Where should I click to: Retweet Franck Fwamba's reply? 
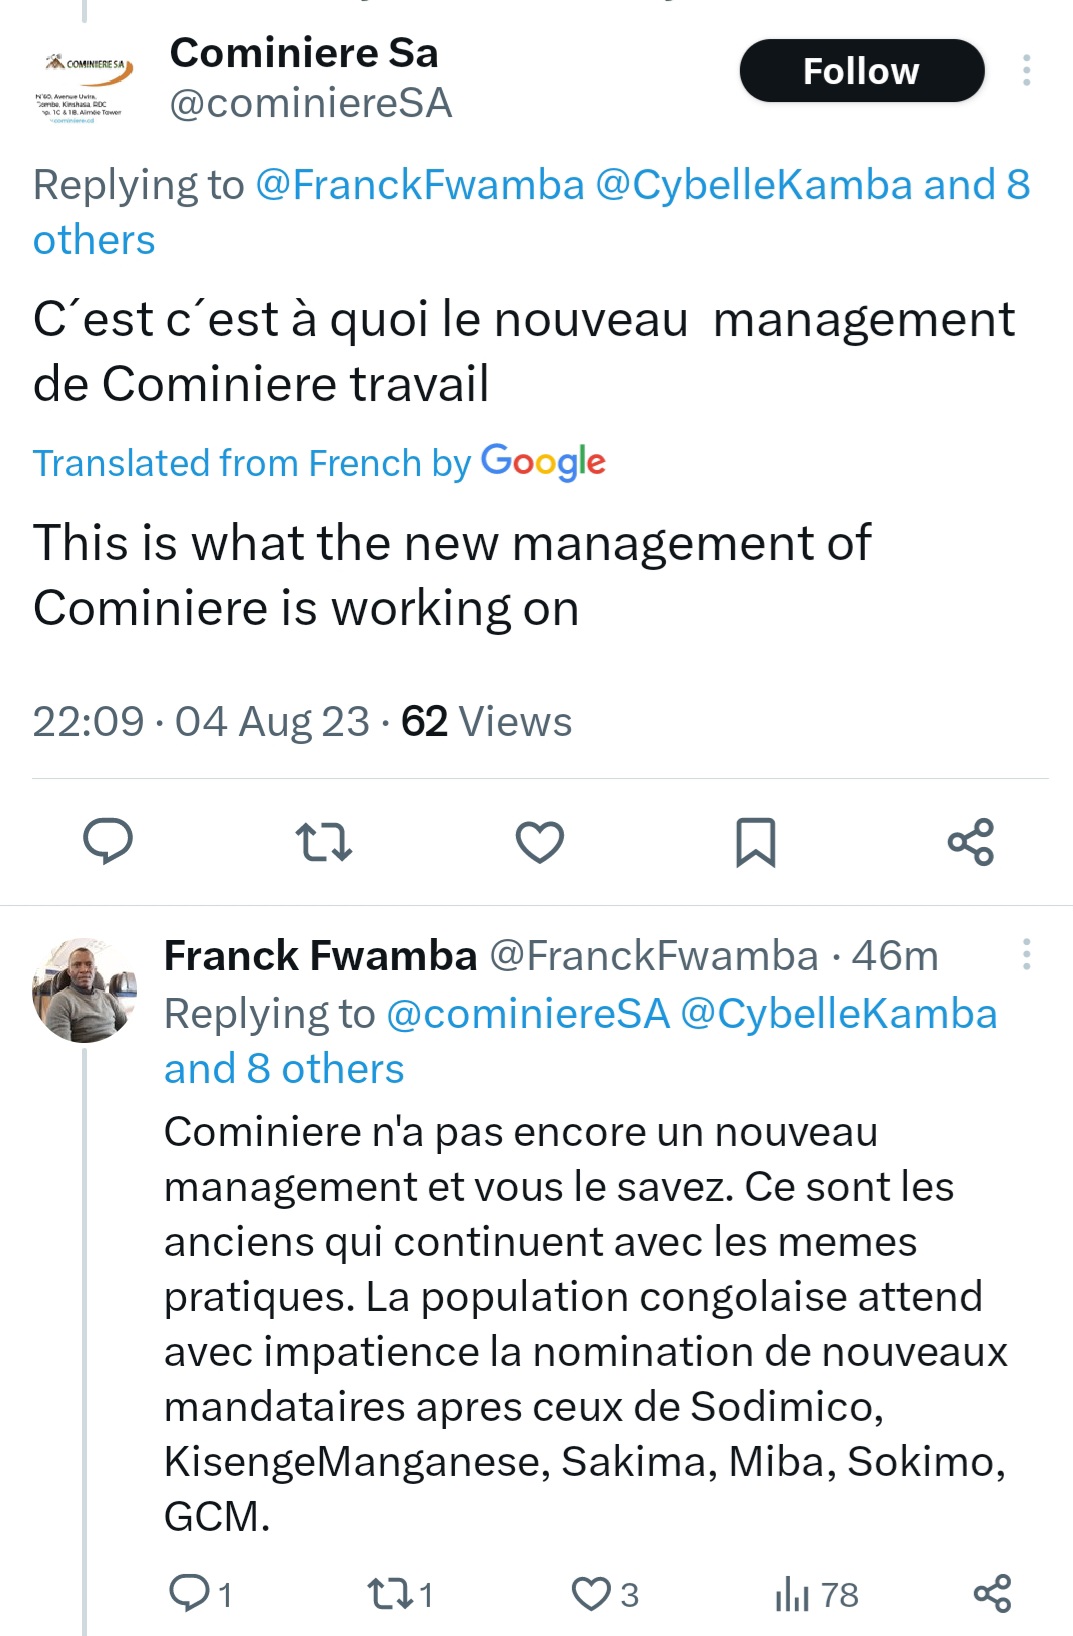(400, 1594)
